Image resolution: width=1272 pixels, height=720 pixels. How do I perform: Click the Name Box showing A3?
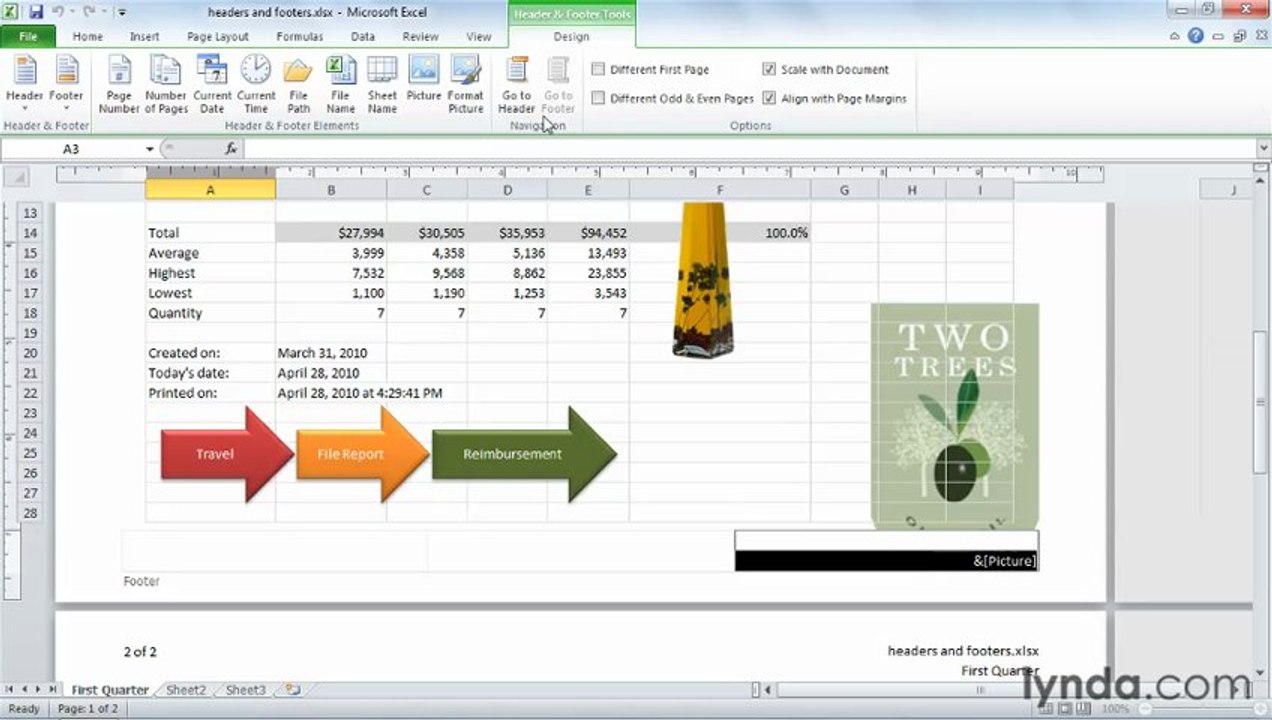pyautogui.click(x=72, y=149)
